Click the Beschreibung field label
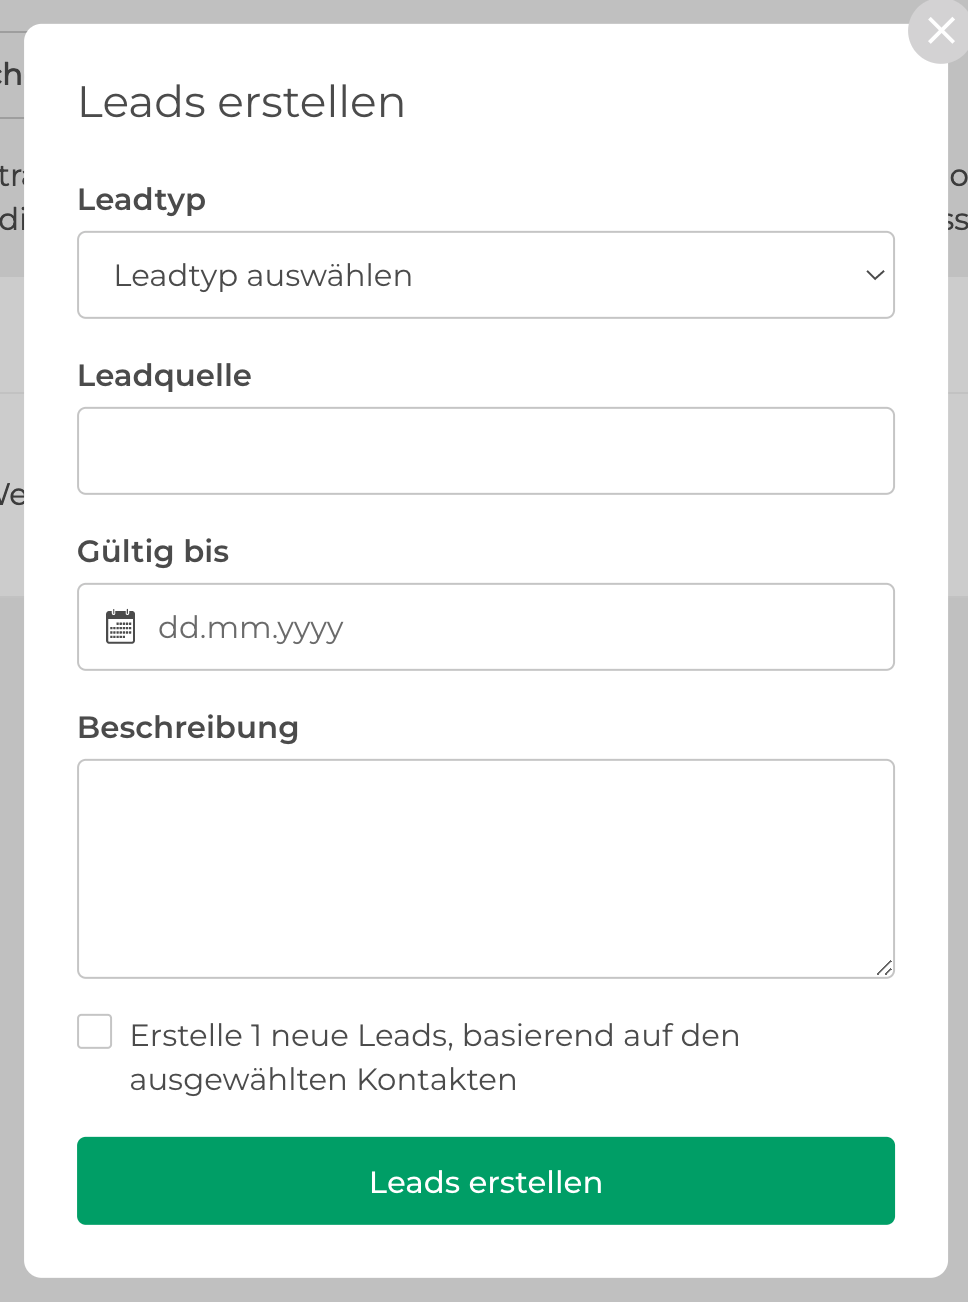The width and height of the screenshot is (968, 1302). (188, 727)
